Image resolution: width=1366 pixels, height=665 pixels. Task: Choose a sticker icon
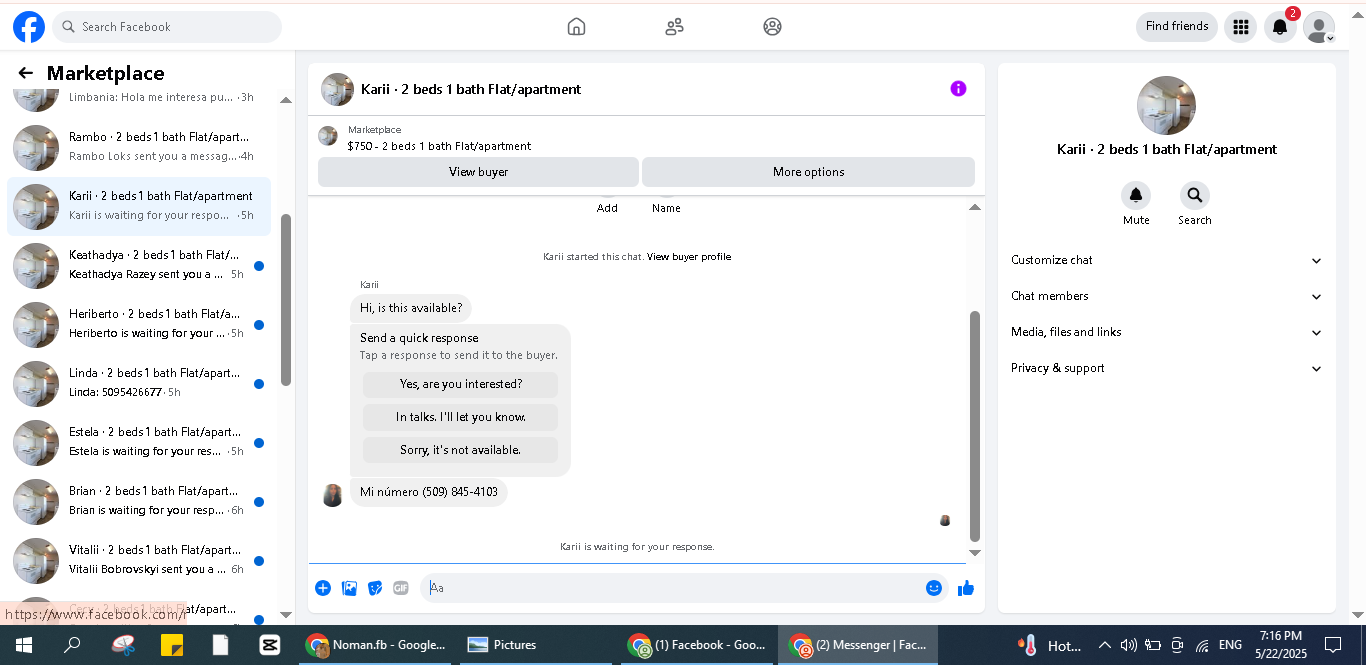coord(375,588)
